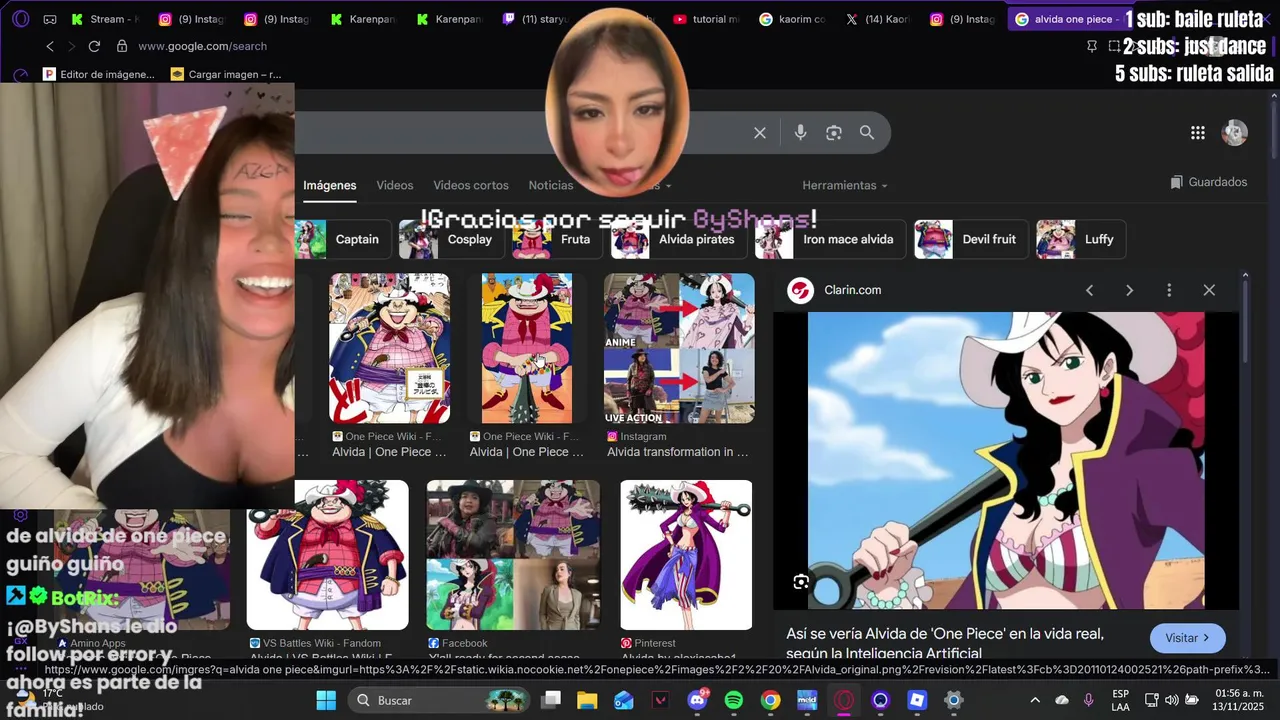This screenshot has width=1280, height=720.
Task: Open the Windows Start menu
Action: coord(326,700)
